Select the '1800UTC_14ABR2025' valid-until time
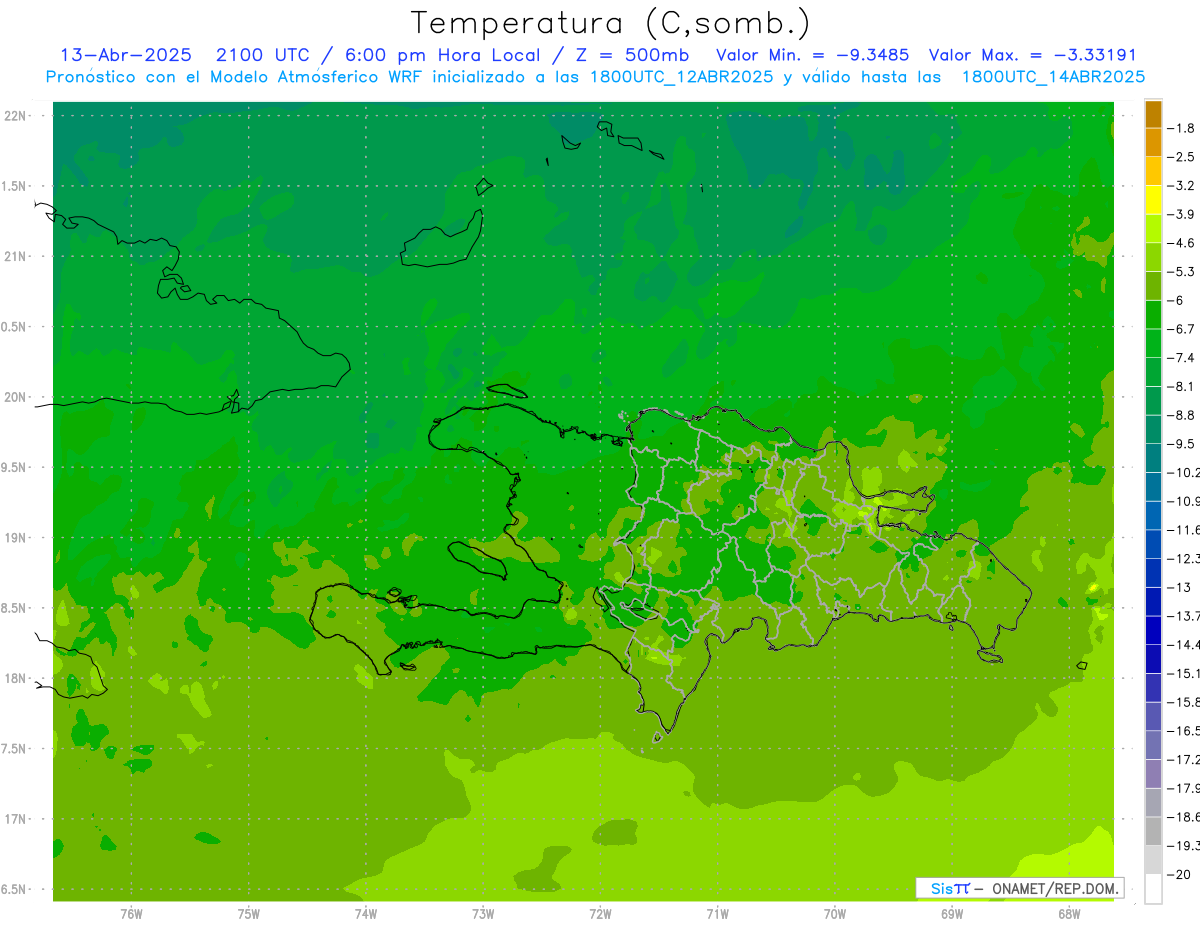1200x927 pixels. (1053, 77)
